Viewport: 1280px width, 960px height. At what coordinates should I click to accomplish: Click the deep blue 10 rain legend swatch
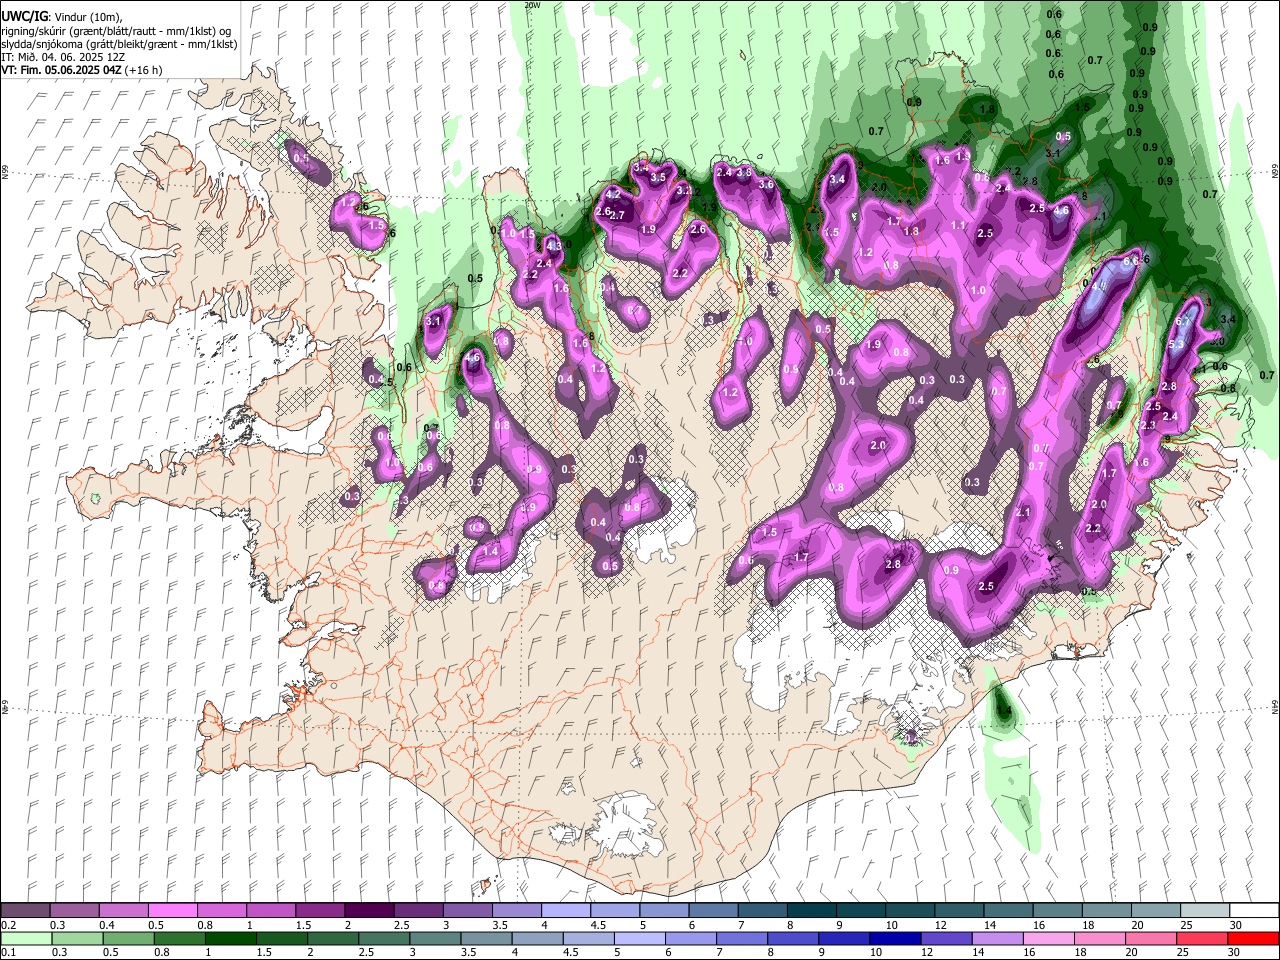tap(895, 938)
